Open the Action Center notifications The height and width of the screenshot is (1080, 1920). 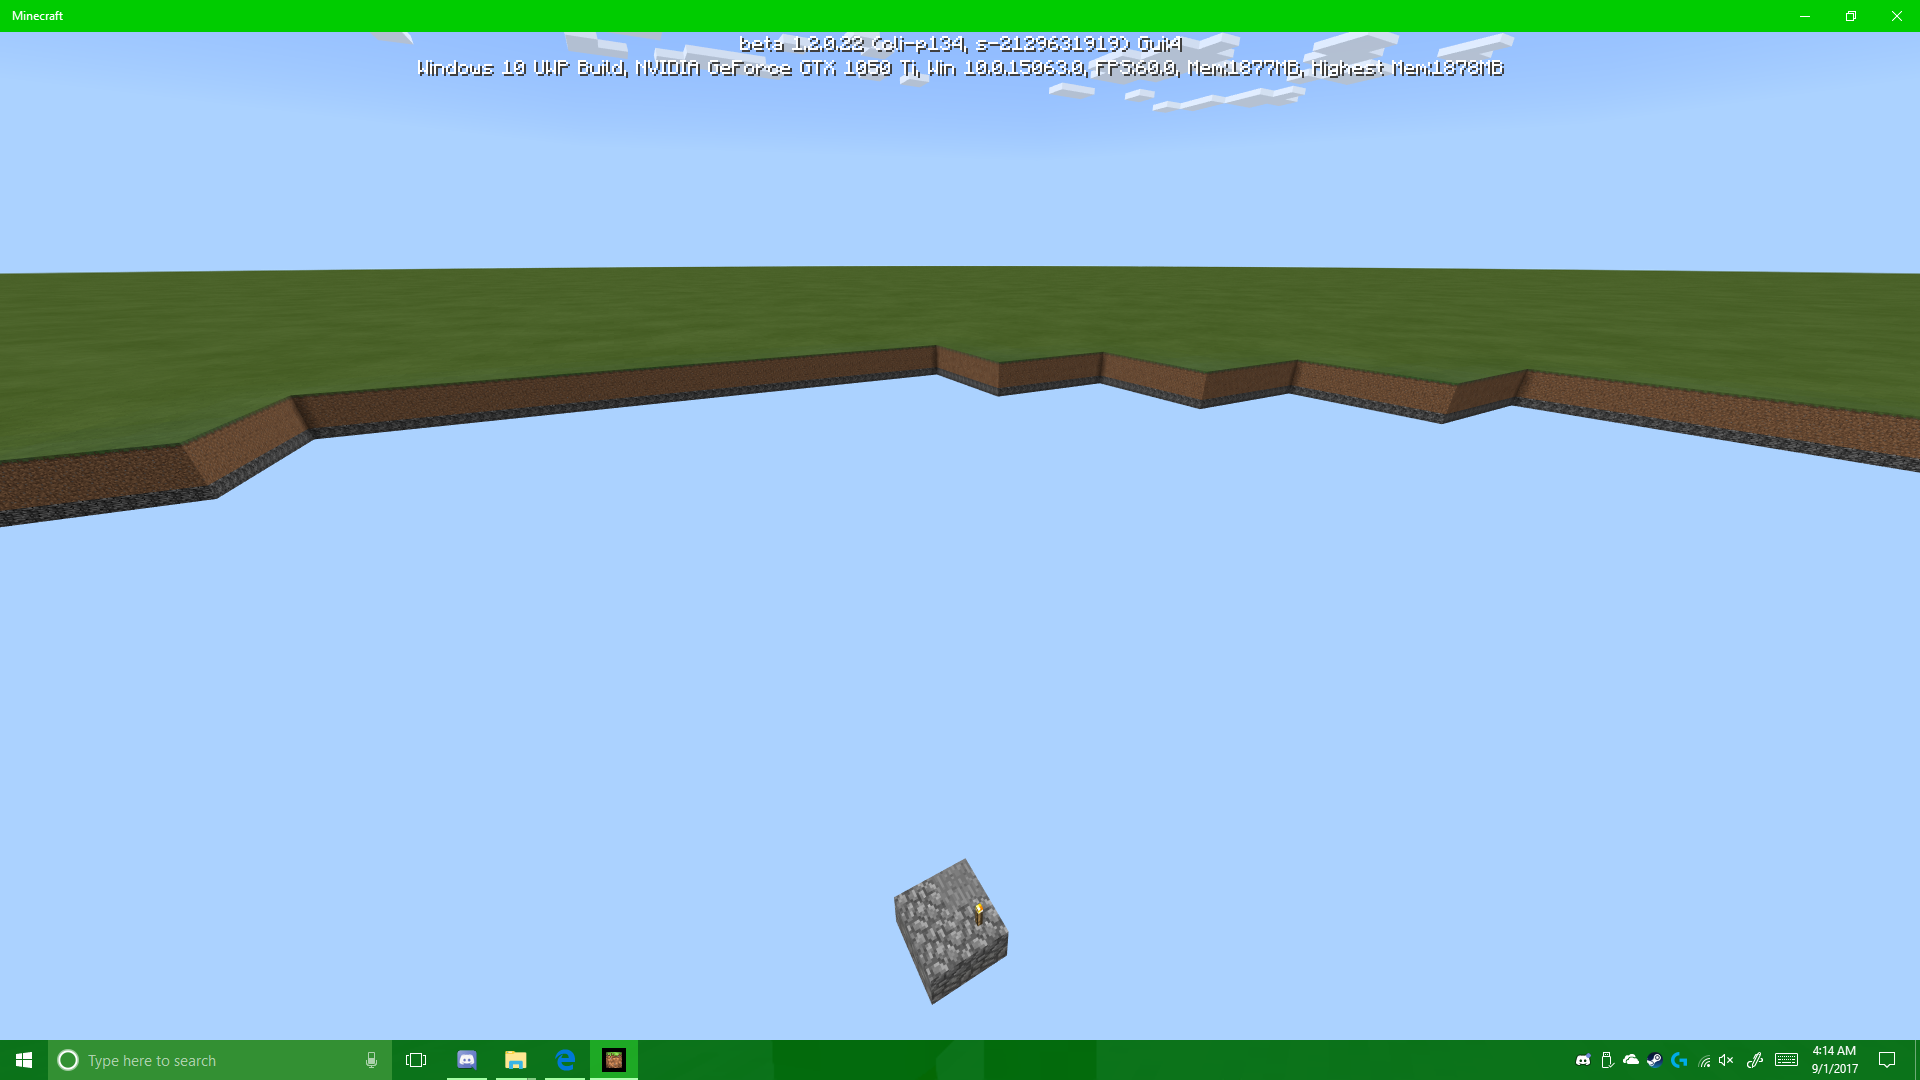pyautogui.click(x=1887, y=1060)
